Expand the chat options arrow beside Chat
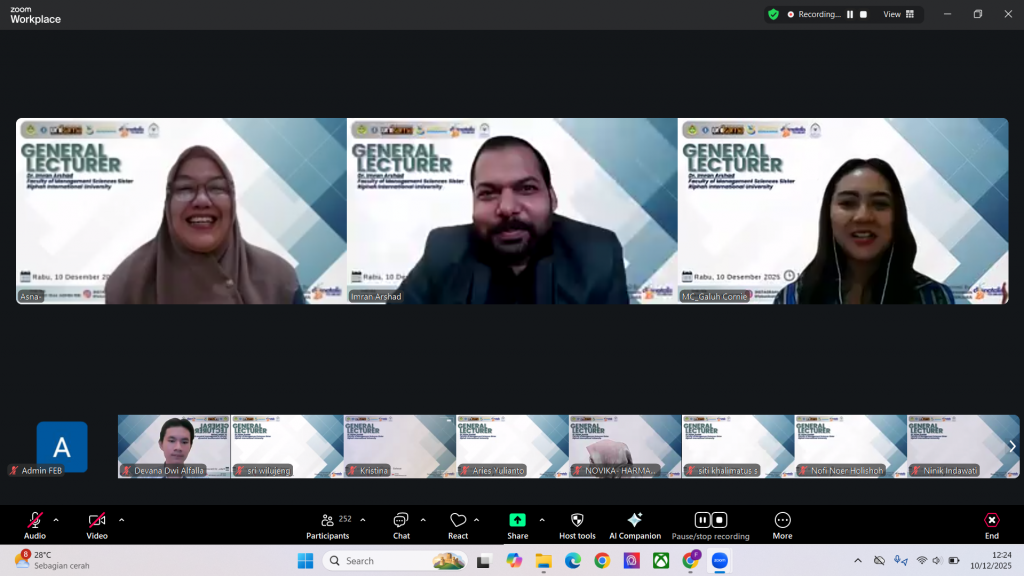 (423, 520)
